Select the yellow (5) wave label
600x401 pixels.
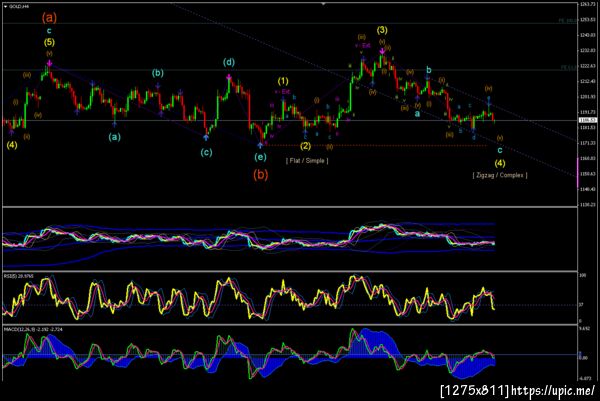[x=49, y=42]
